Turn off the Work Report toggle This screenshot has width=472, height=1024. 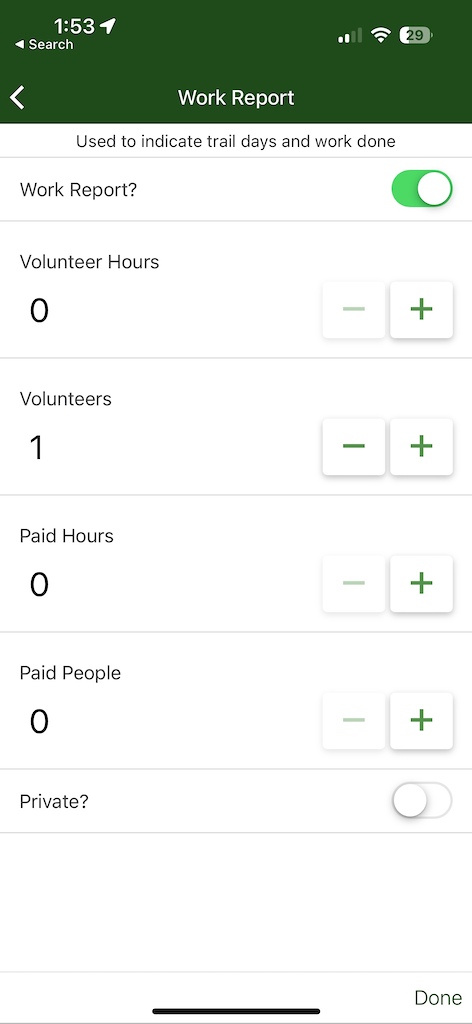click(x=422, y=189)
